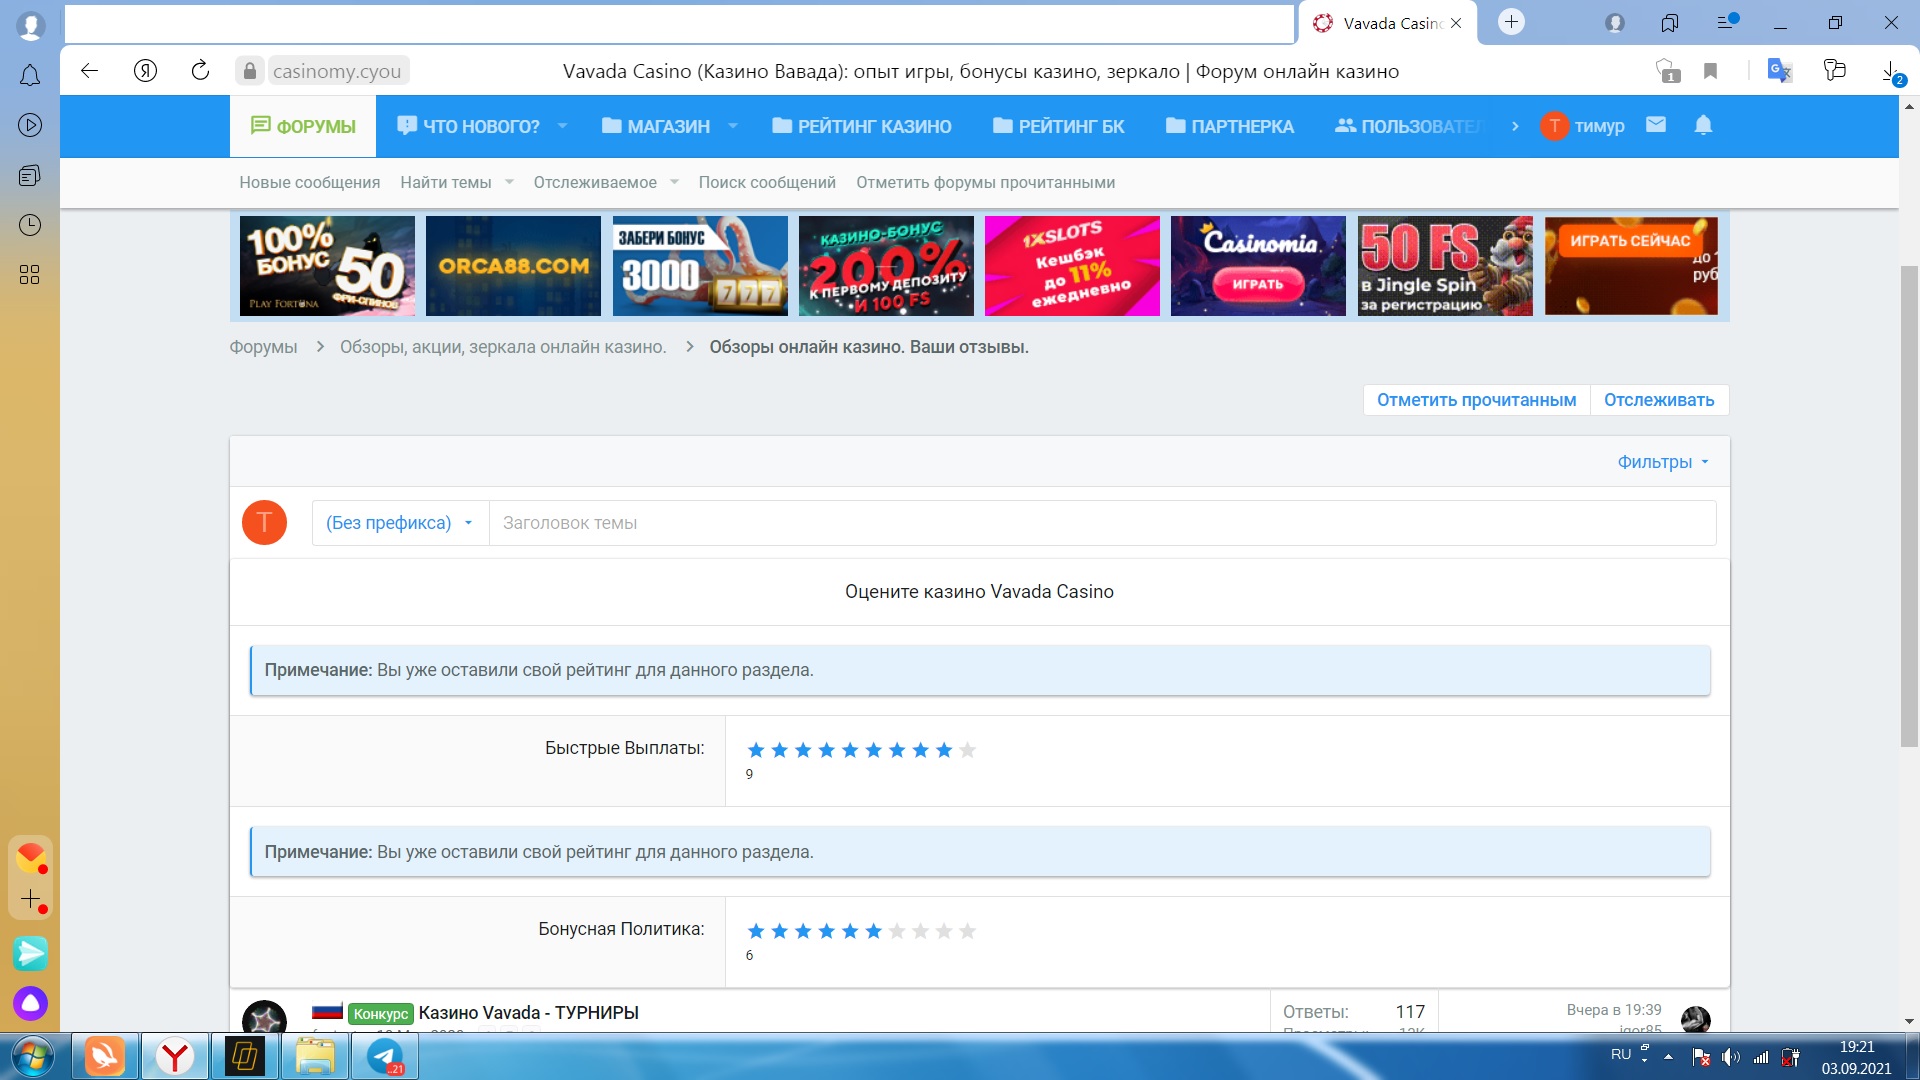The height and width of the screenshot is (1080, 1920).
Task: Open the page translate icon
Action: coord(1779,71)
